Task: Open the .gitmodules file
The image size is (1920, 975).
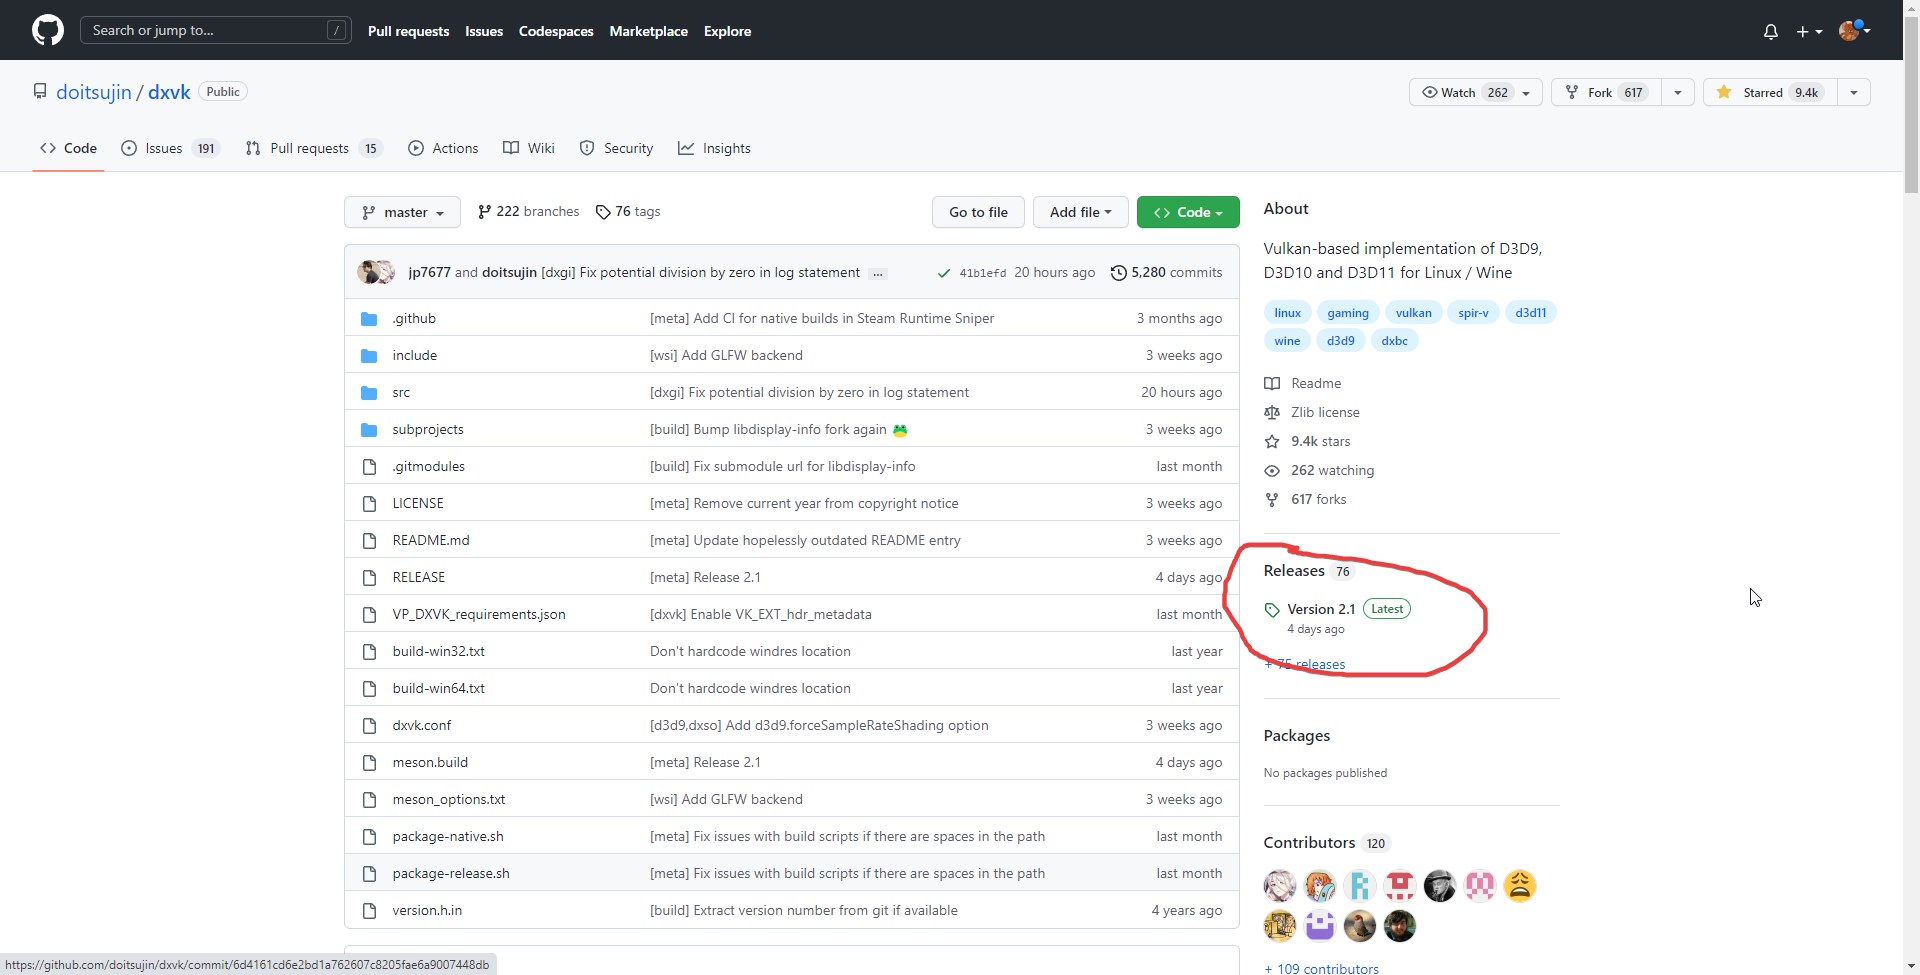Action: tap(429, 466)
